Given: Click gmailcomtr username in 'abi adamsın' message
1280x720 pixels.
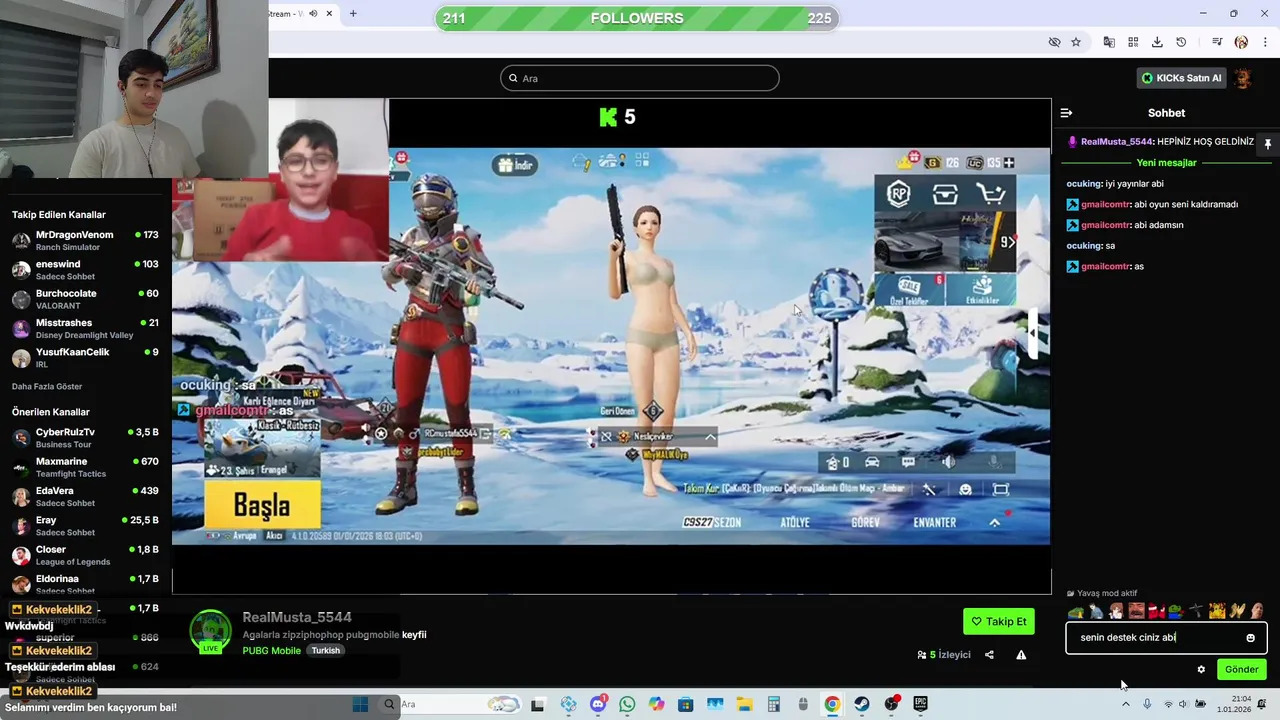Looking at the screenshot, I should pos(1105,225).
